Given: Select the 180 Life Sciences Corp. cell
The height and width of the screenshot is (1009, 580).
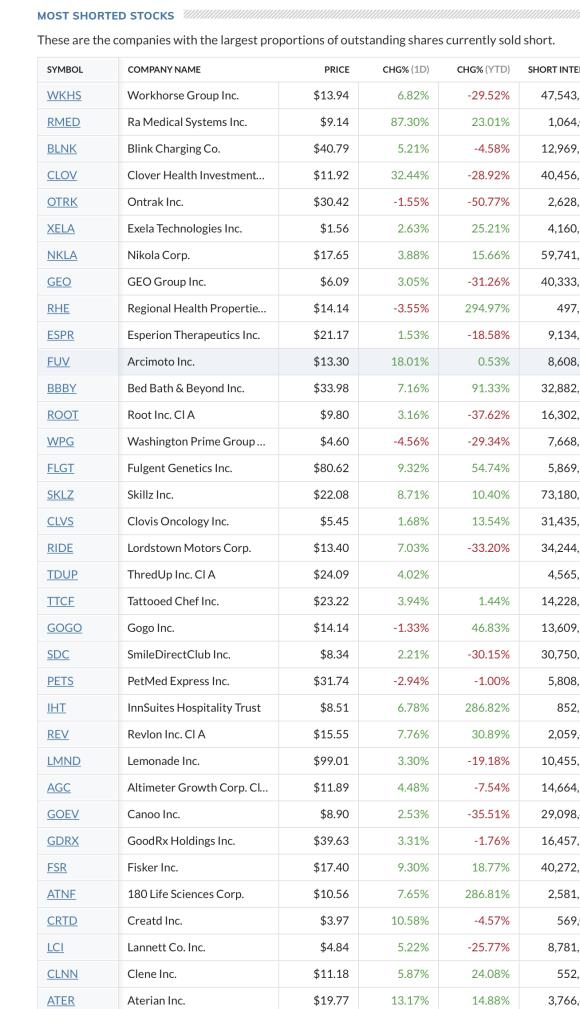Looking at the screenshot, I should coord(185,894).
